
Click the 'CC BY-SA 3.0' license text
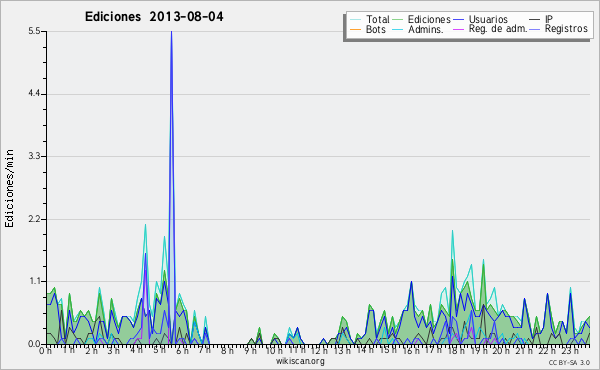pyautogui.click(x=569, y=363)
